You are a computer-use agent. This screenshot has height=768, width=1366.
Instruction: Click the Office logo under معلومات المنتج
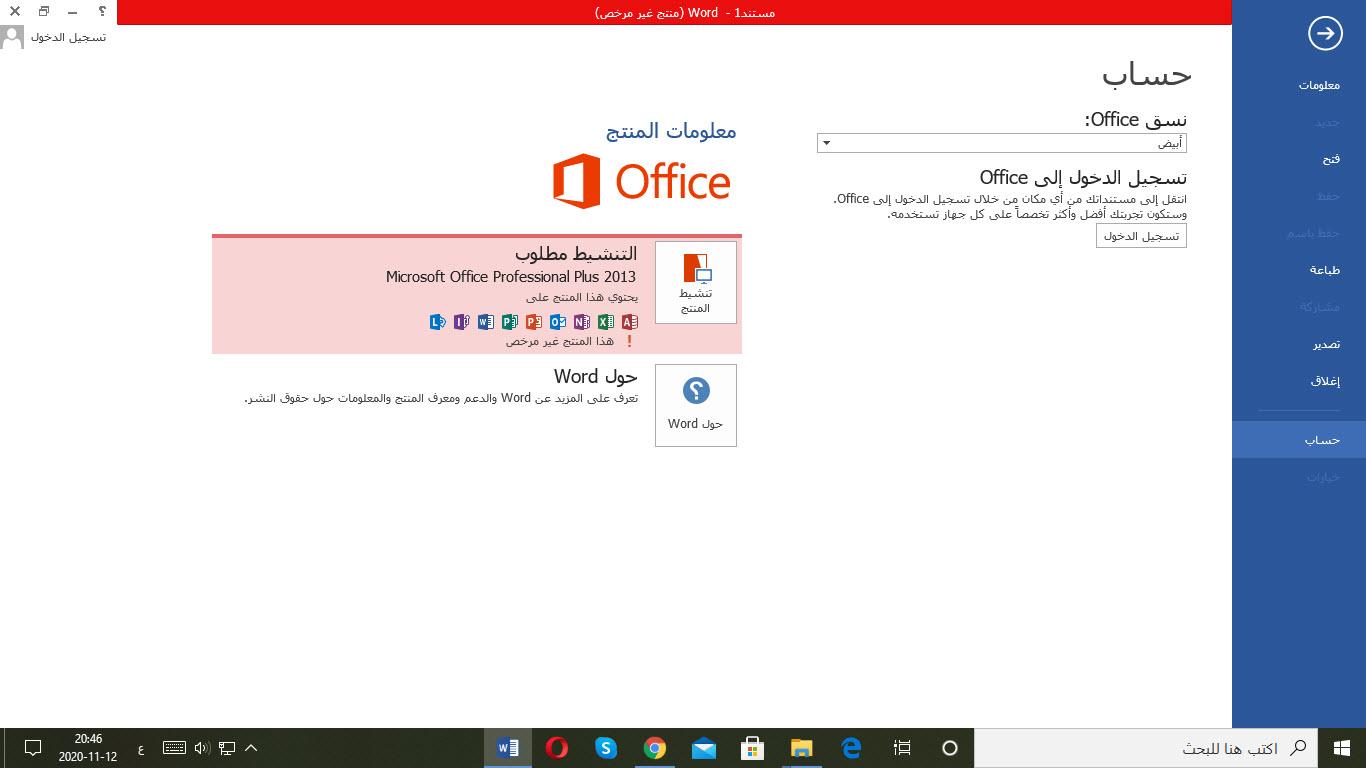642,181
